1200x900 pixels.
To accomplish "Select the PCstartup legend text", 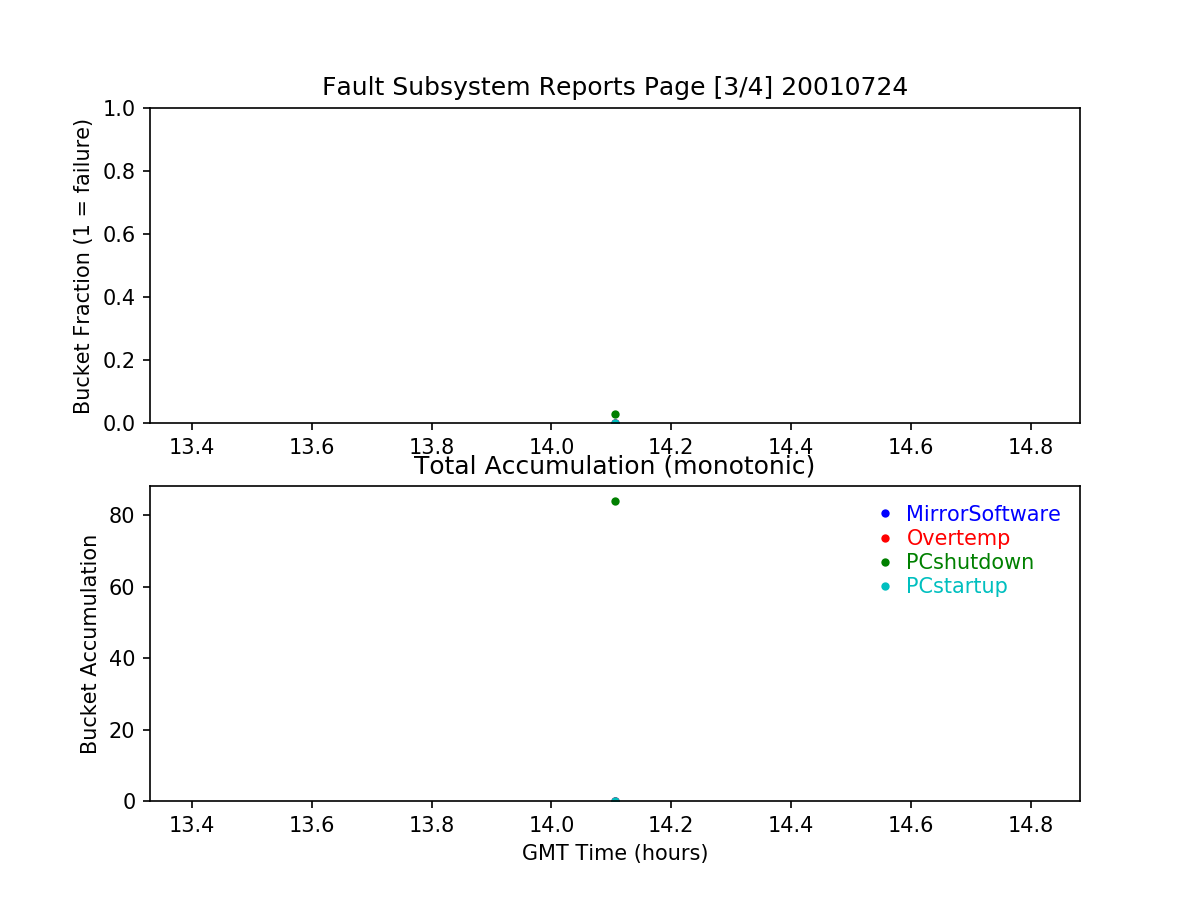I will pos(956,586).
